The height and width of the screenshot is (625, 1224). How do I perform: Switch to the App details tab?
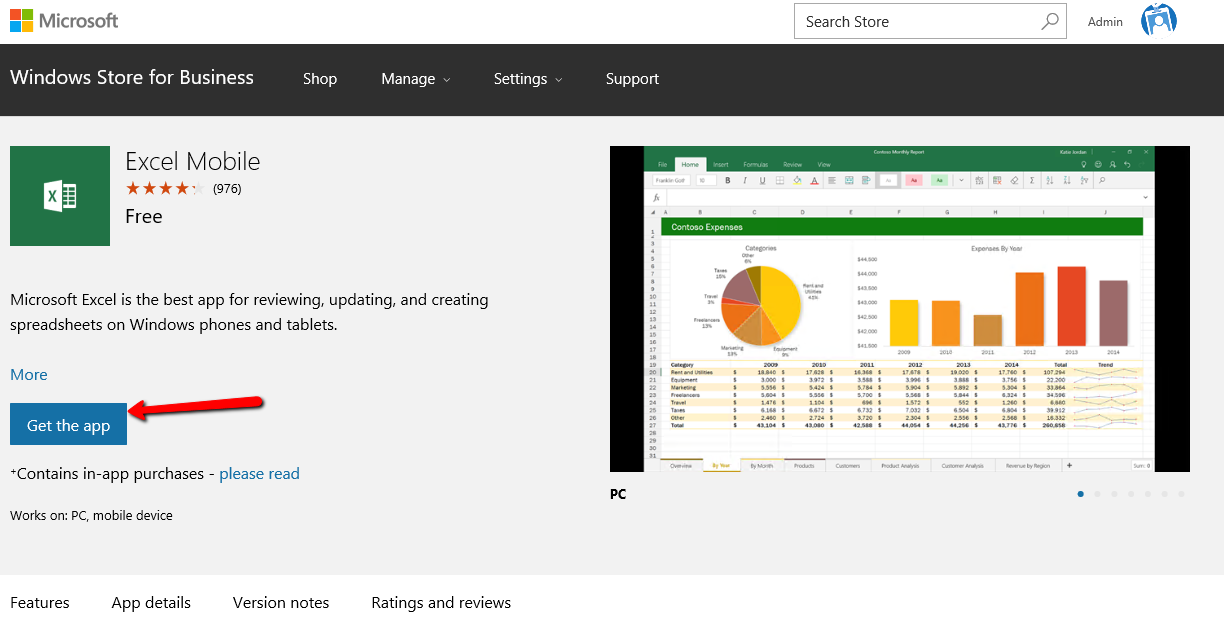pos(151,602)
